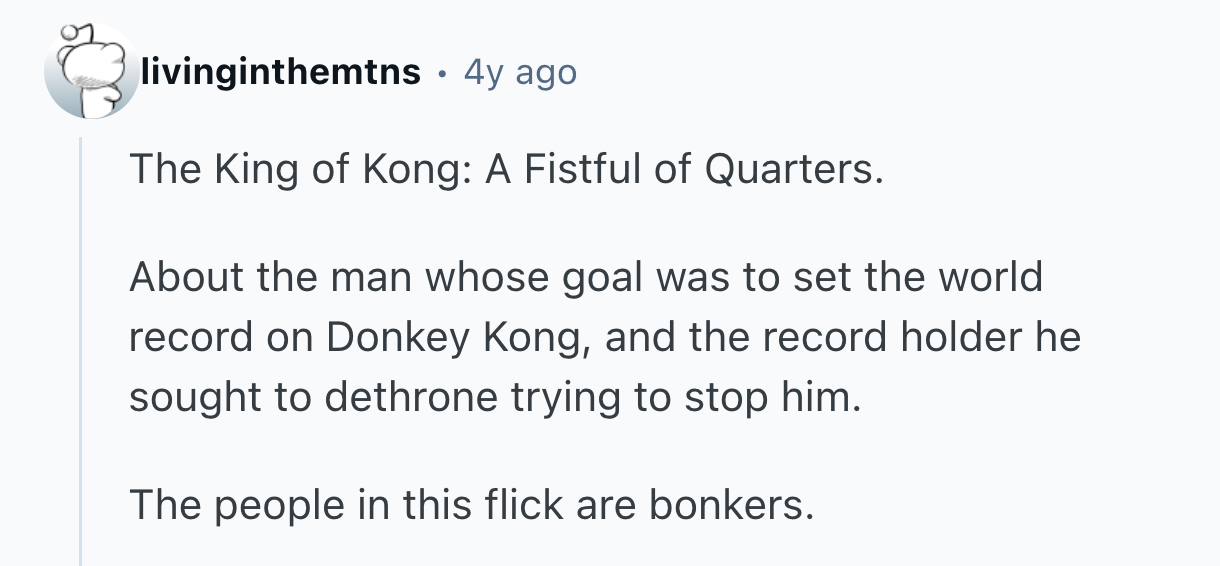1220x566 pixels.
Task: Collapse the comment using the thread line
Action: 82,350
